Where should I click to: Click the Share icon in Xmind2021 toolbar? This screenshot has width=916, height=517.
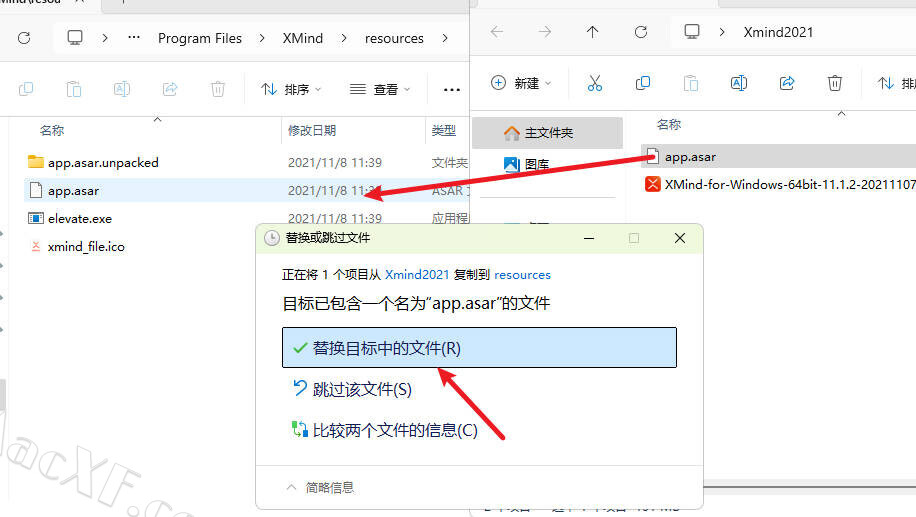(x=787, y=83)
